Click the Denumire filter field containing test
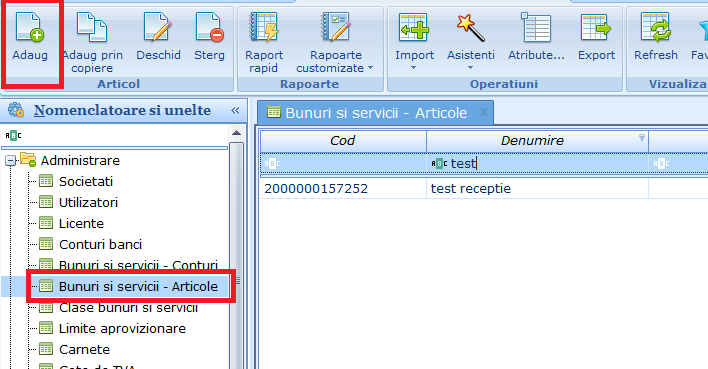This screenshot has width=708, height=369. tap(537, 163)
